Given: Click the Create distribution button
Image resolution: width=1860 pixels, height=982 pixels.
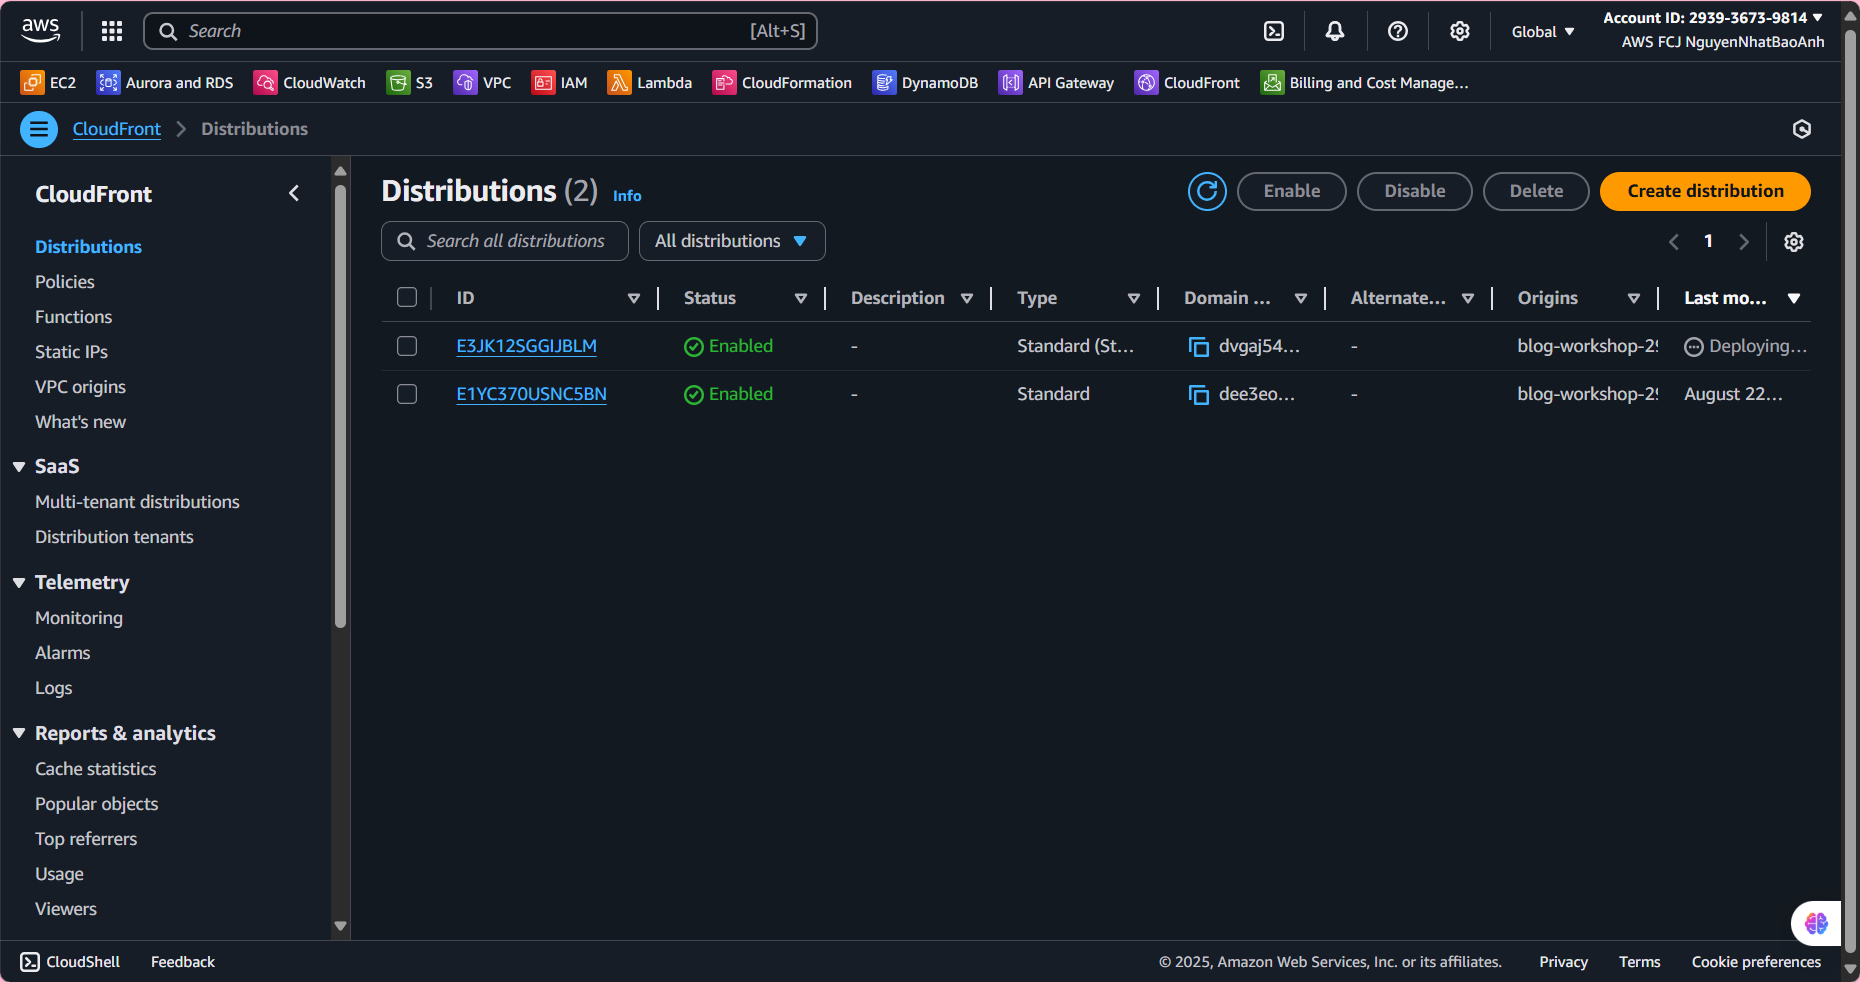Looking at the screenshot, I should pos(1704,191).
